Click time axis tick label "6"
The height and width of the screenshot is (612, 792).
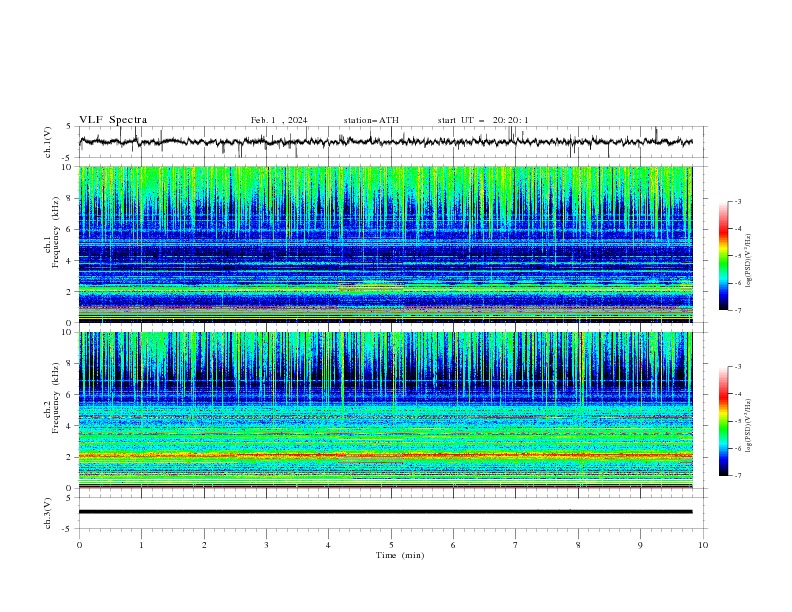click(x=453, y=545)
